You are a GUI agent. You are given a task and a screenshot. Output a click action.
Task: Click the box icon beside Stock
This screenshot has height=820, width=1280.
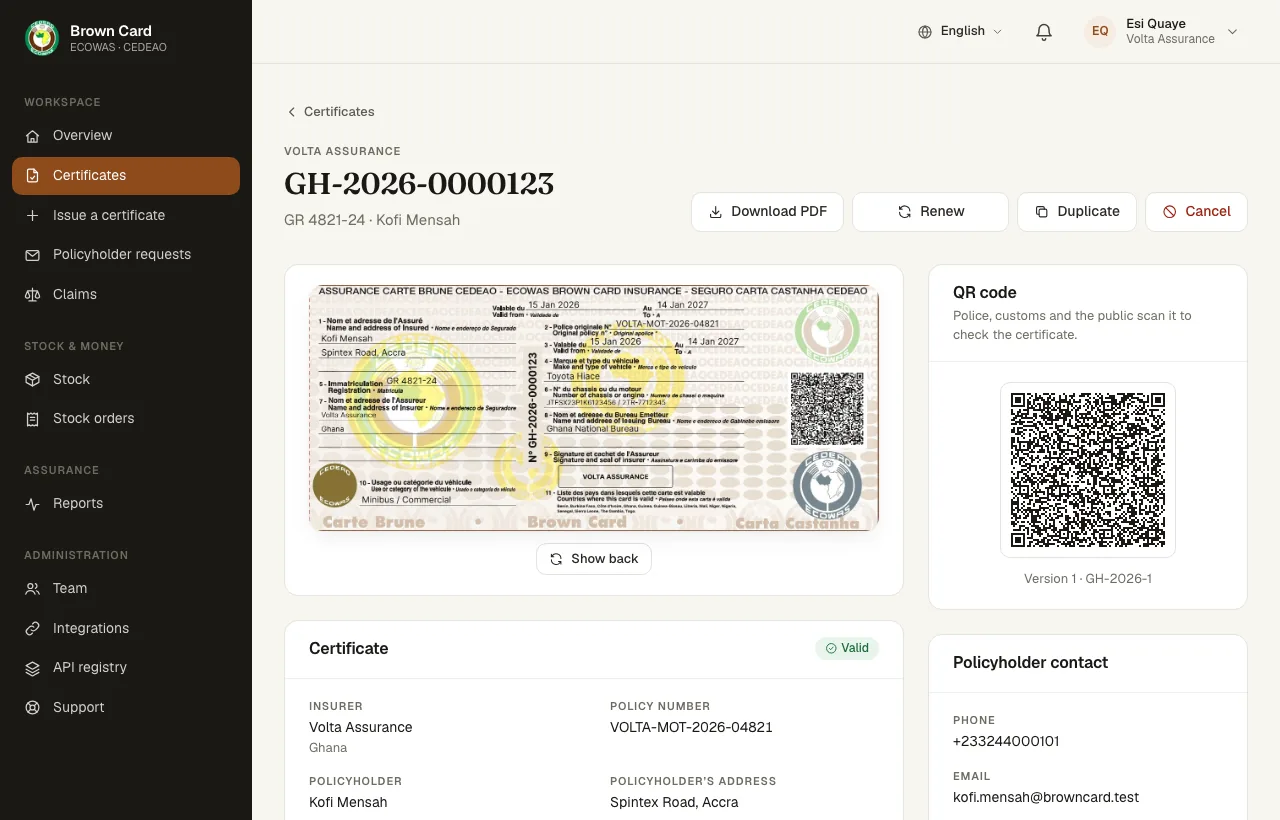(33, 380)
